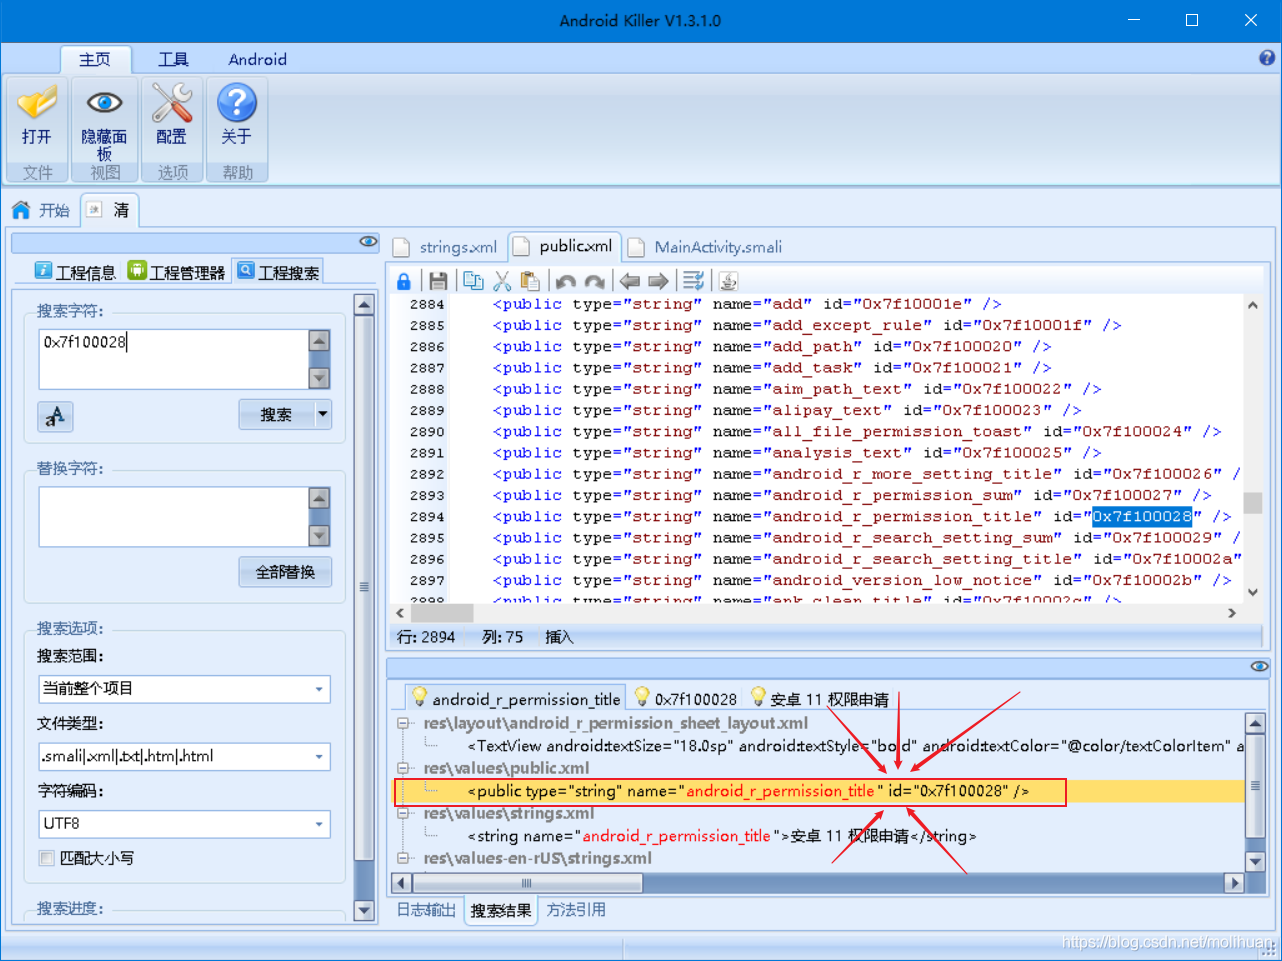Click the left panel vertical scrollbar thumb
This screenshot has height=961, width=1282.
(364, 587)
